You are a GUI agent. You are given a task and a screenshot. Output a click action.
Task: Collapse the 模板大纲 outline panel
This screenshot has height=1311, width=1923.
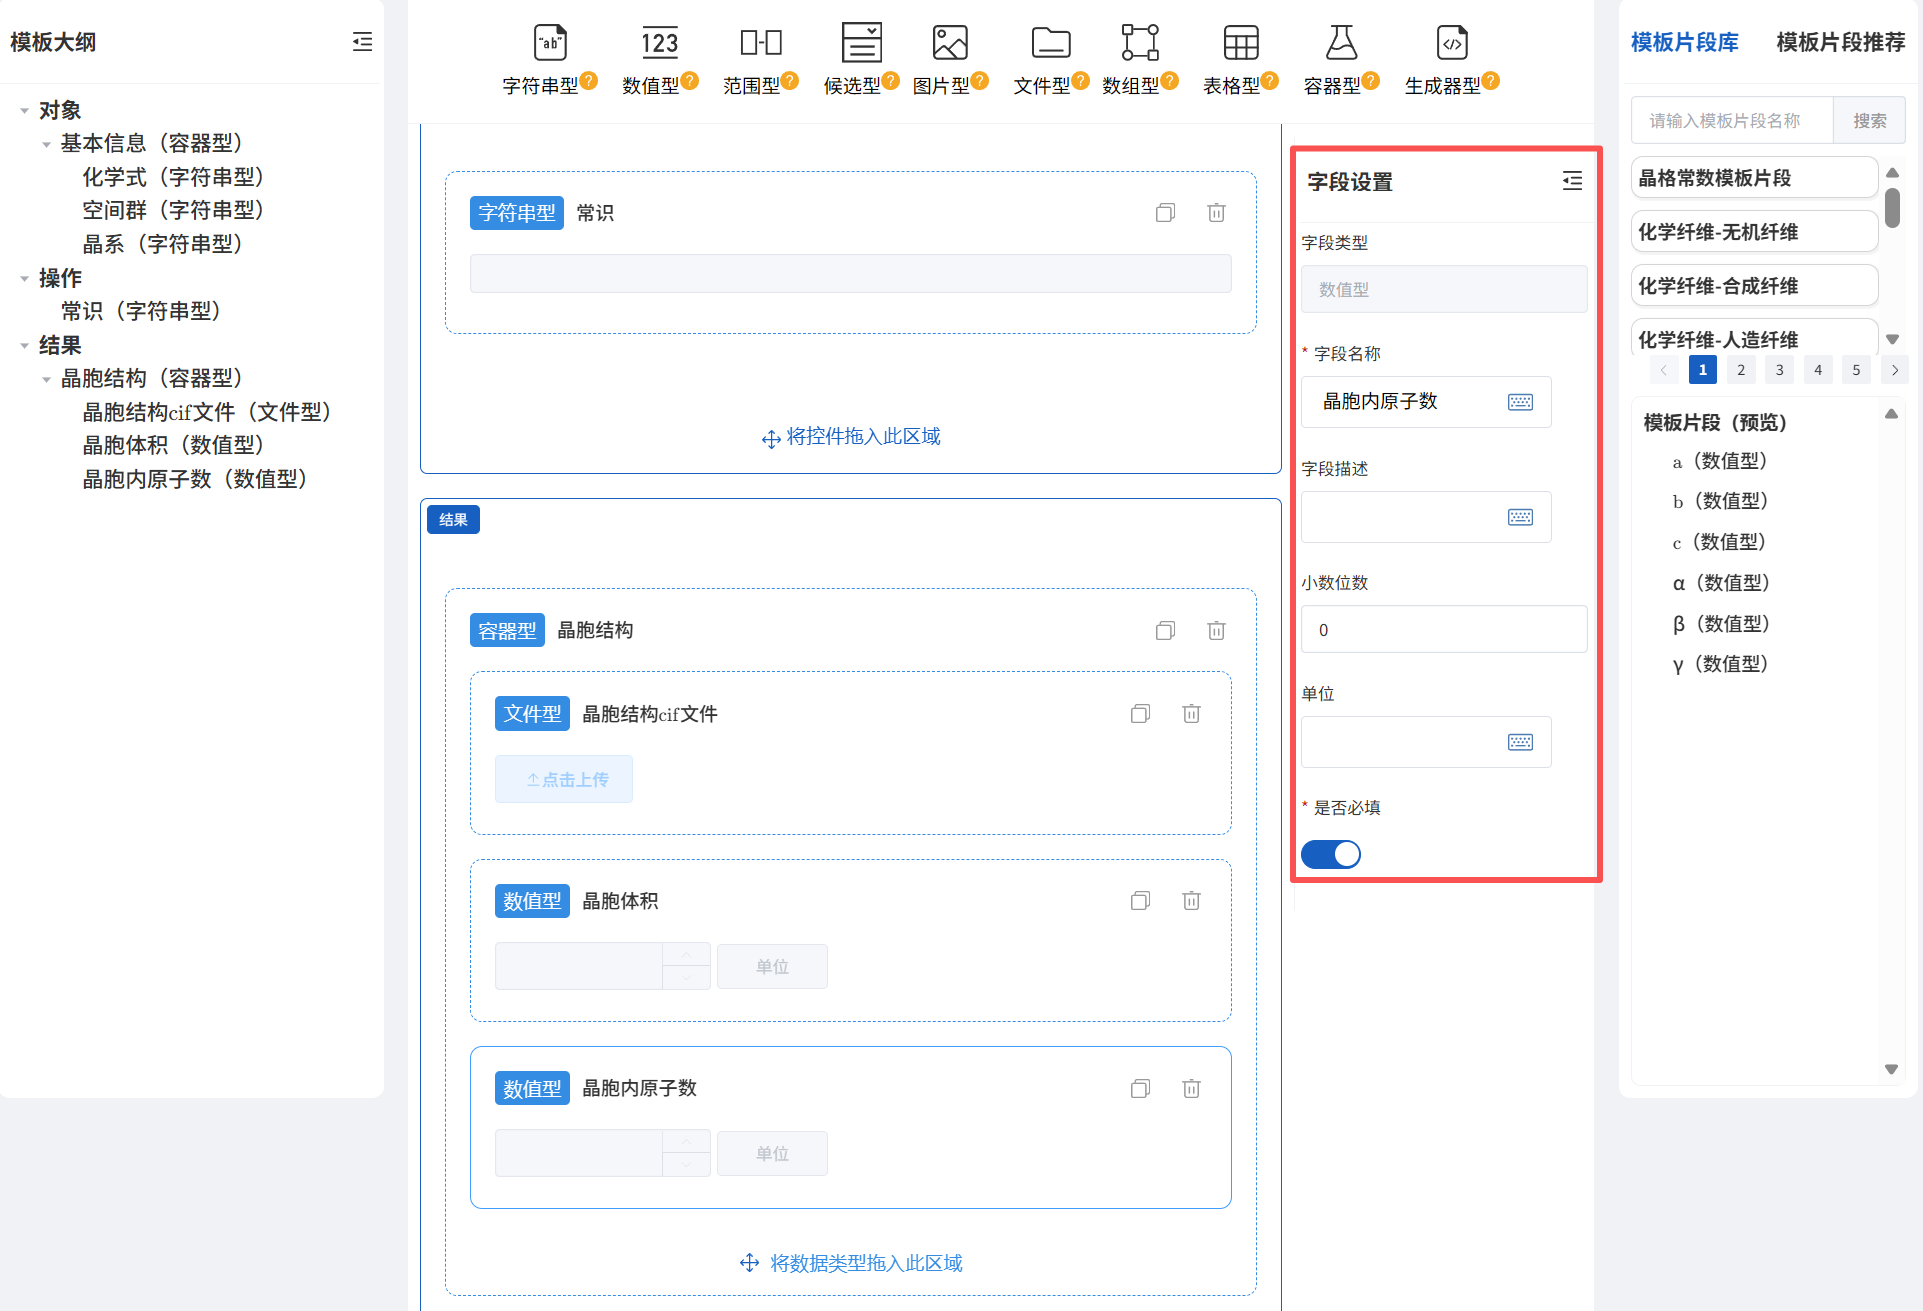[361, 42]
